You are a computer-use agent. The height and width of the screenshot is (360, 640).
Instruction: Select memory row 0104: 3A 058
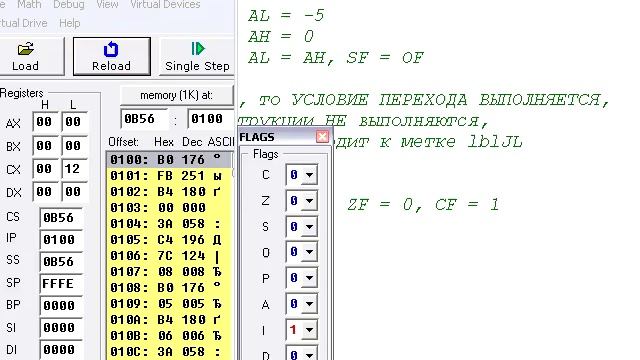pos(169,224)
